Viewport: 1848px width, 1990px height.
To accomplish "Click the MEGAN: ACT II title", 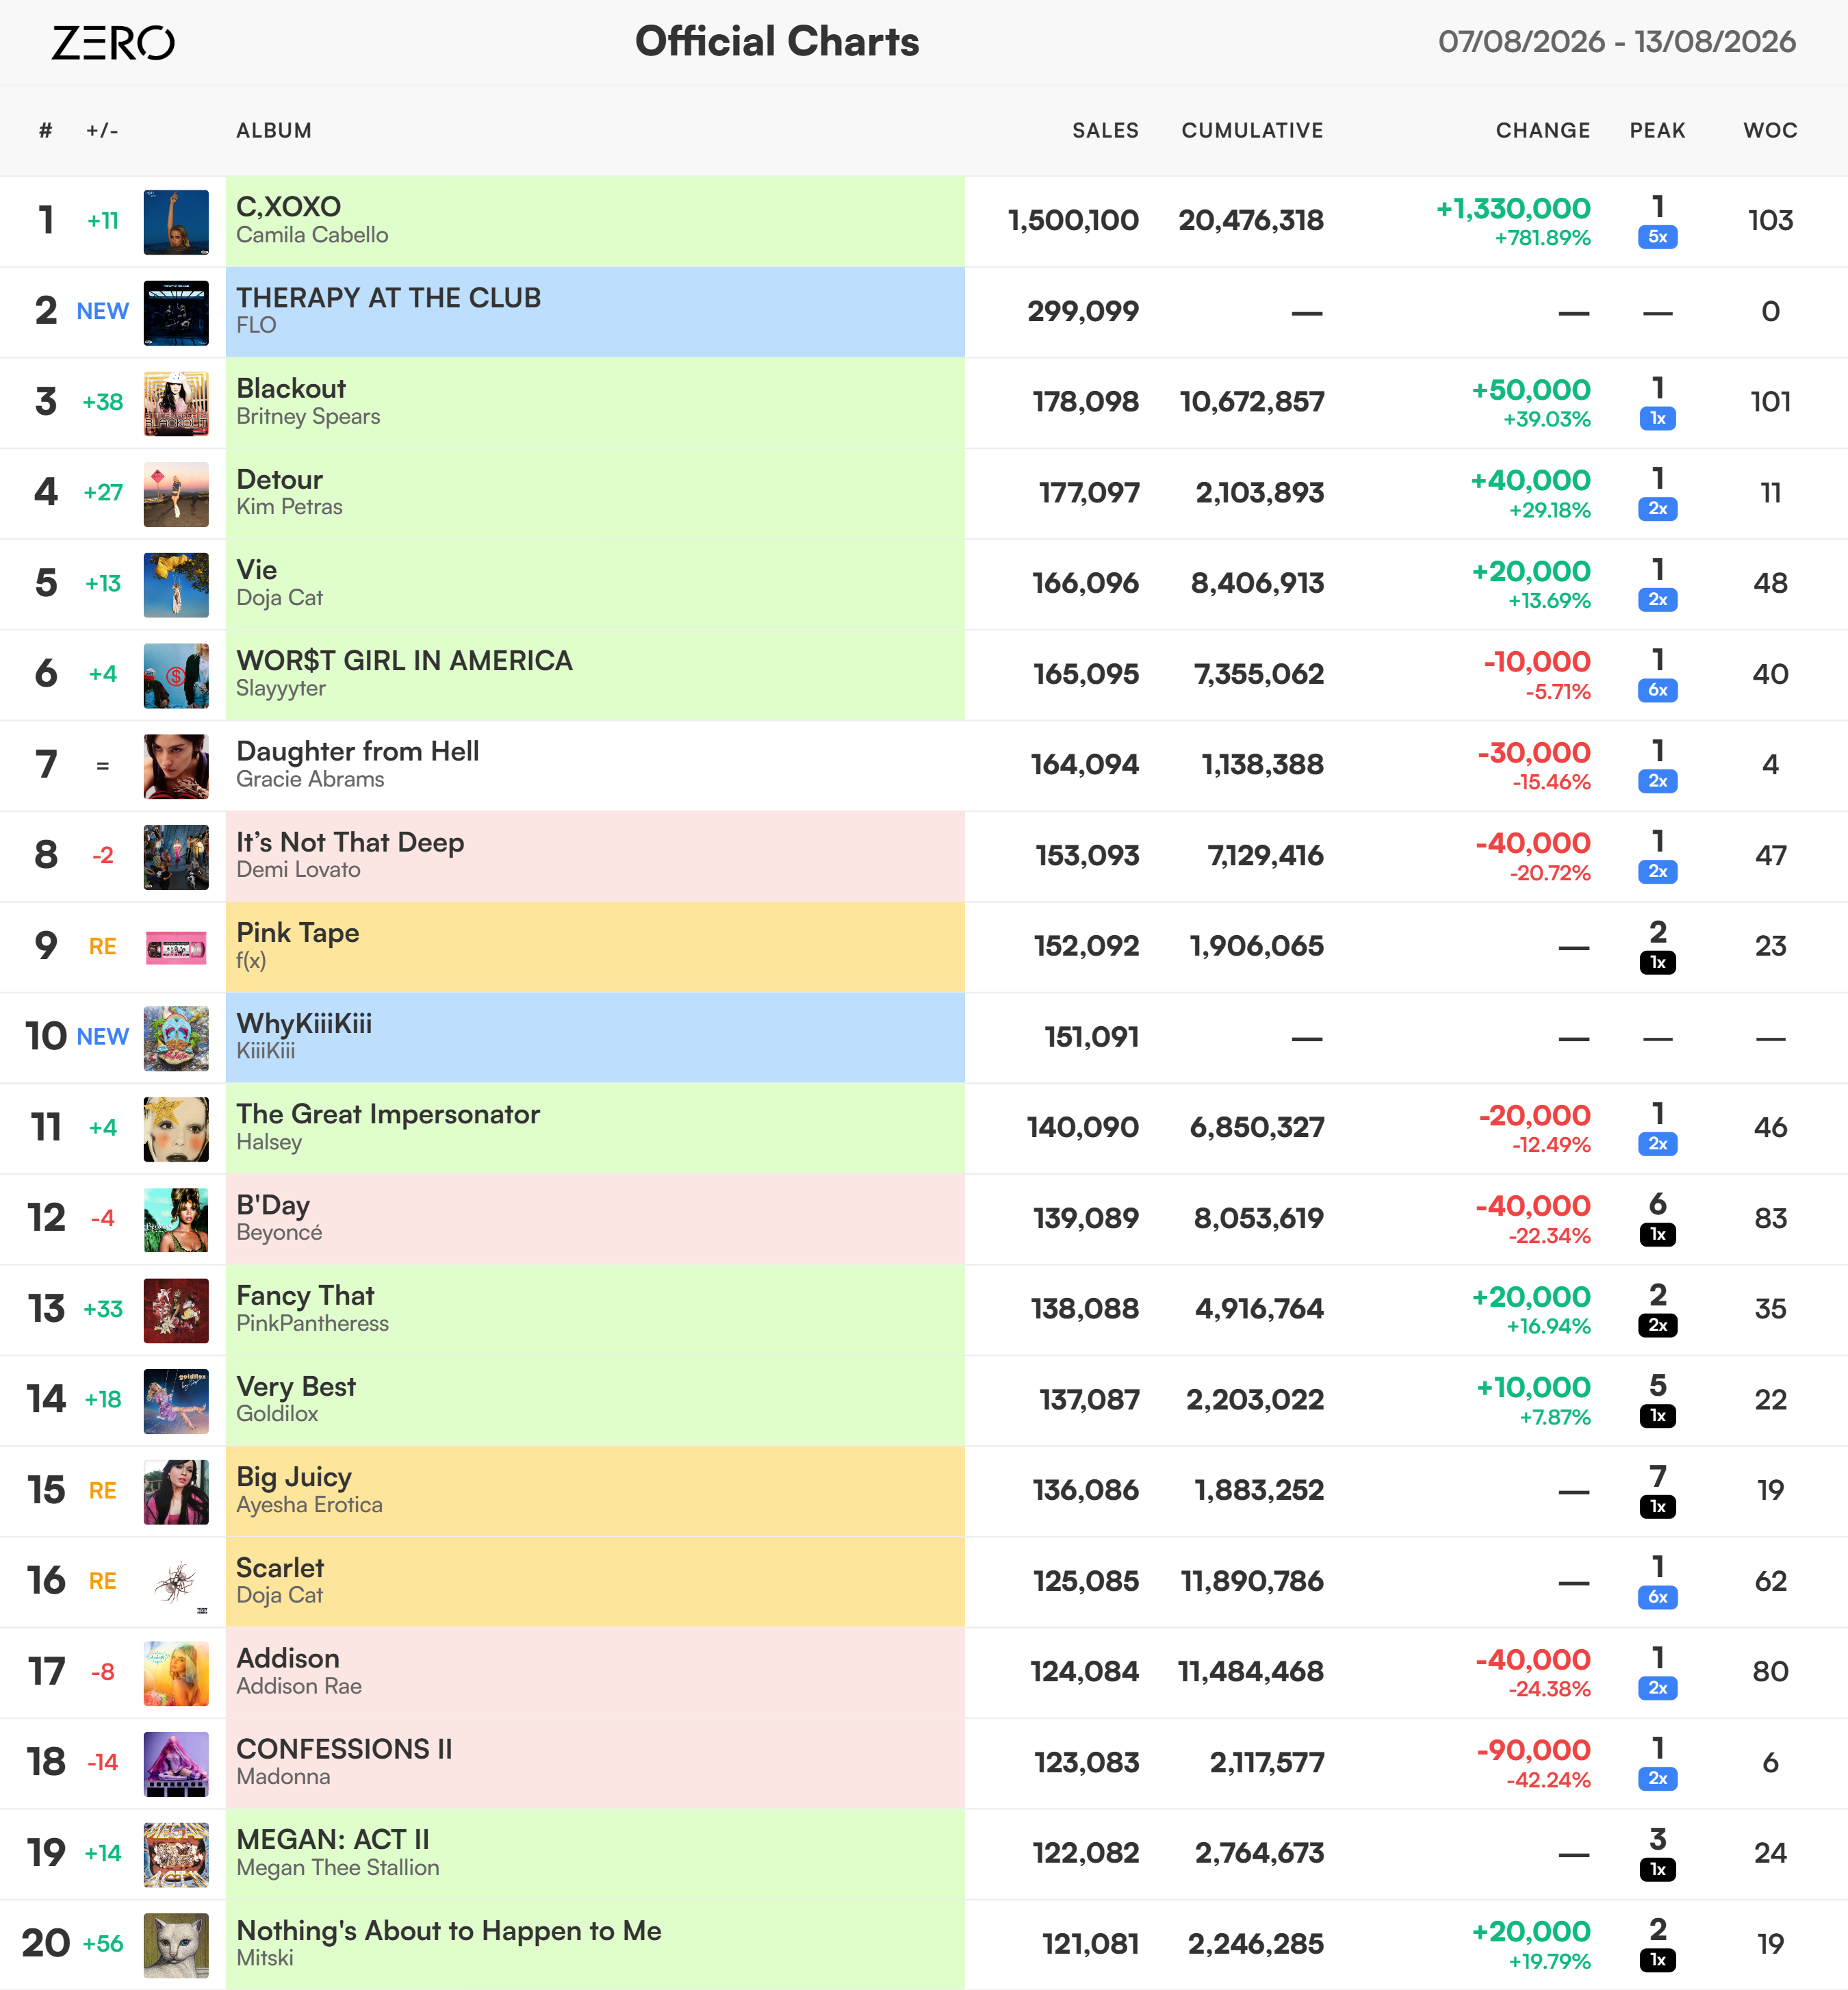I will coord(333,1839).
